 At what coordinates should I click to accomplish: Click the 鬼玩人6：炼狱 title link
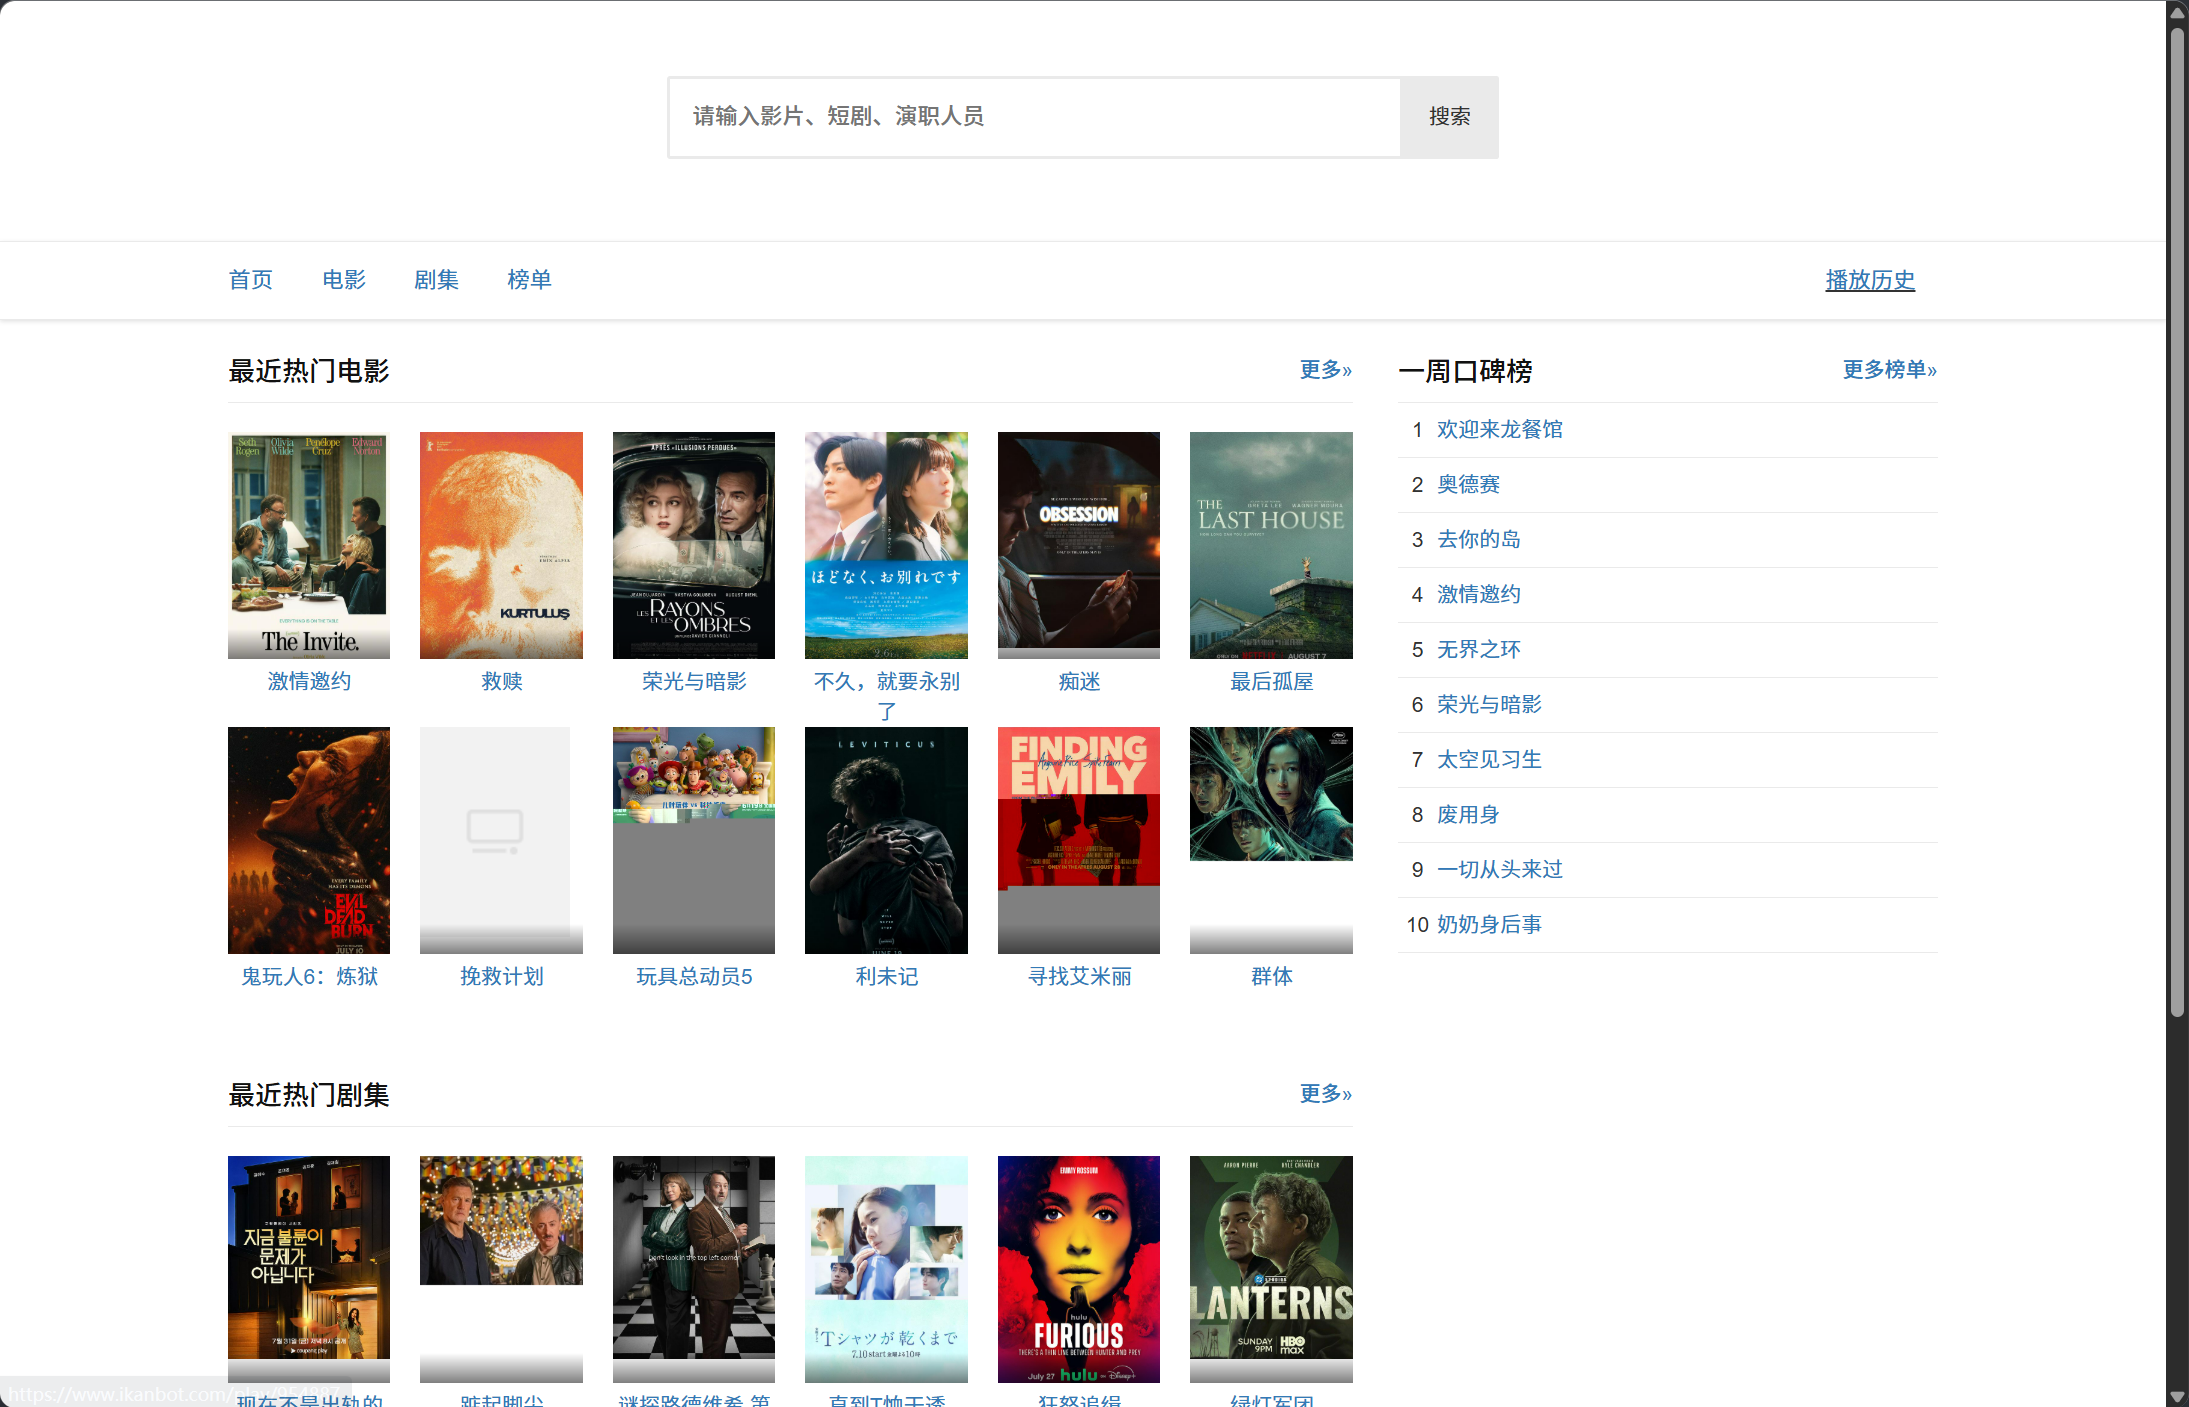(309, 977)
